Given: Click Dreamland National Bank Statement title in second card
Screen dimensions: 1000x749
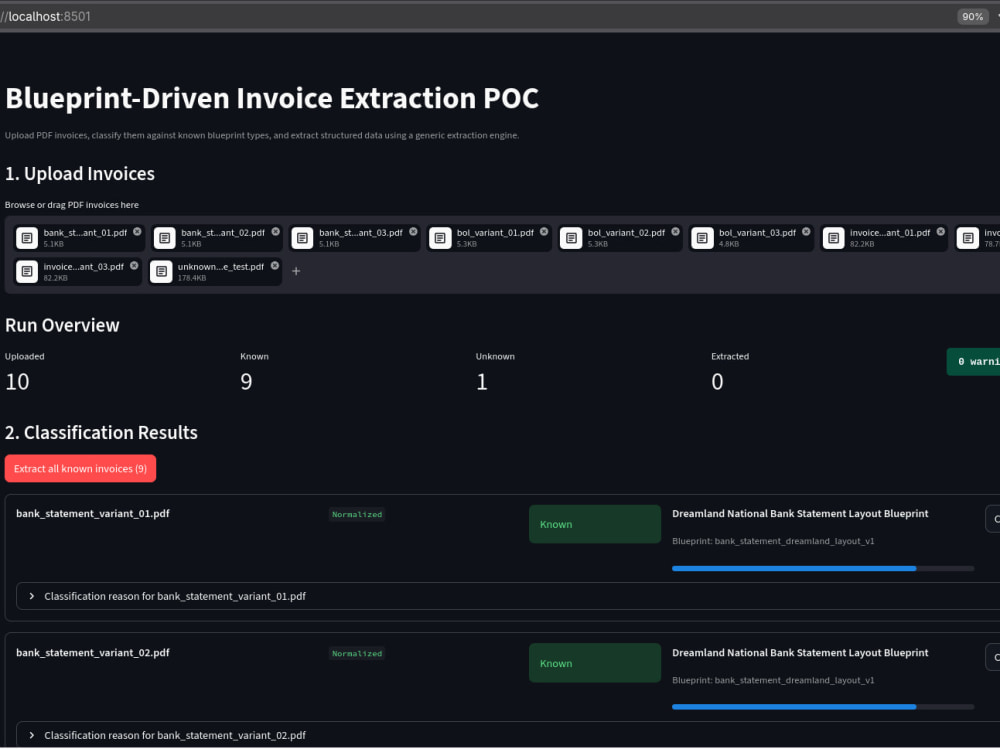Looking at the screenshot, I should 800,653.
